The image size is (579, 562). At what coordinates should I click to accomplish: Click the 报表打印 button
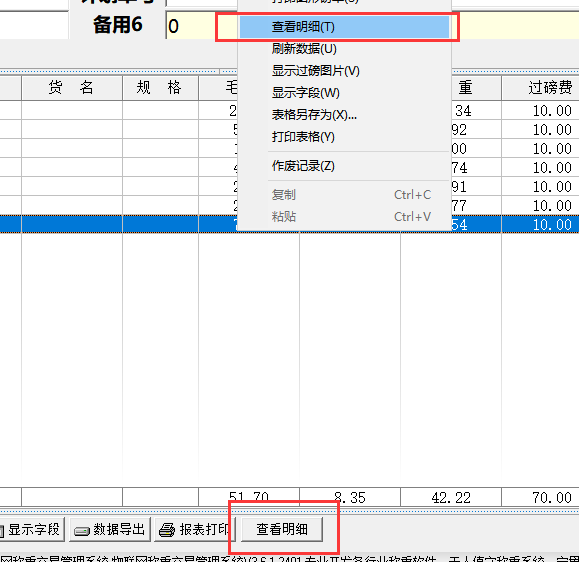tap(195, 530)
